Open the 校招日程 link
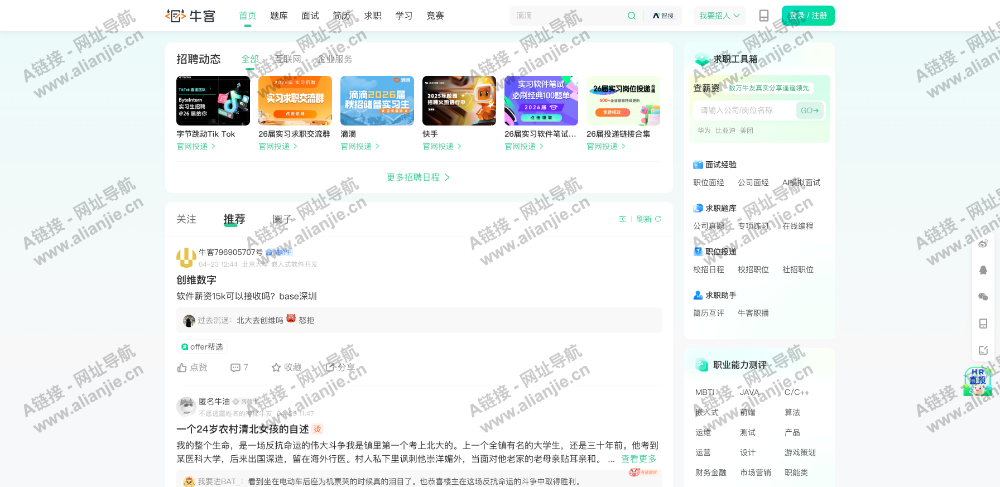Image resolution: width=1000 pixels, height=487 pixels. [709, 270]
